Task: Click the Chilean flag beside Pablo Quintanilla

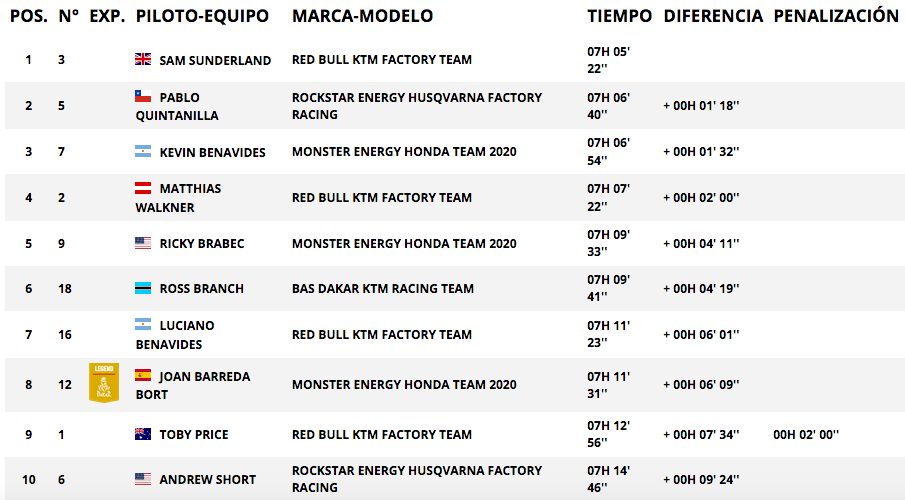Action: [x=143, y=96]
